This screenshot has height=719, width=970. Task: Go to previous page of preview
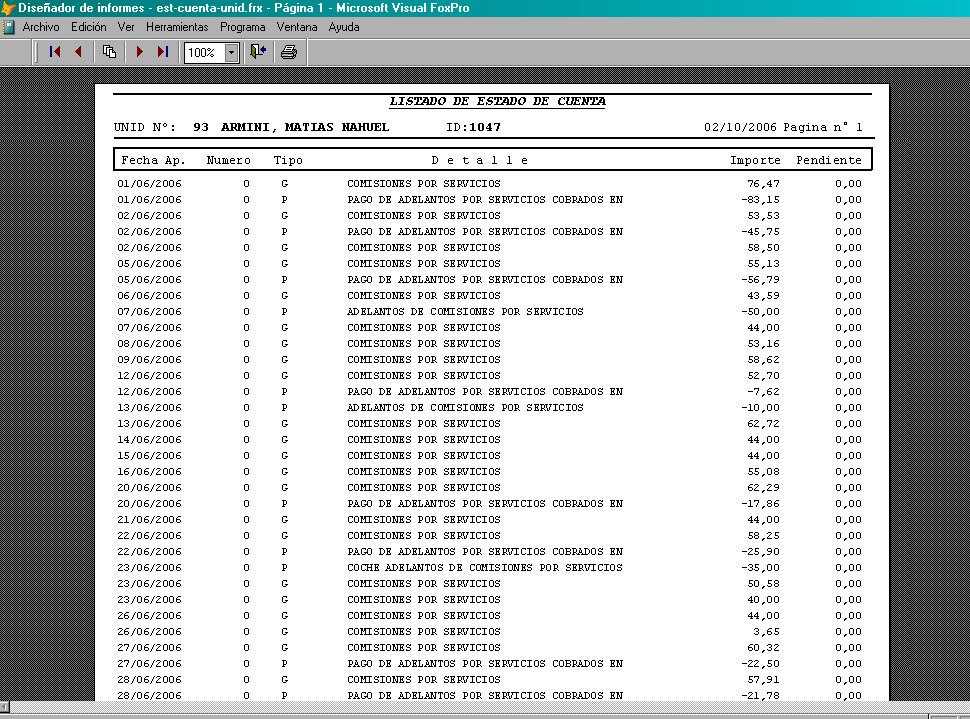tap(79, 52)
